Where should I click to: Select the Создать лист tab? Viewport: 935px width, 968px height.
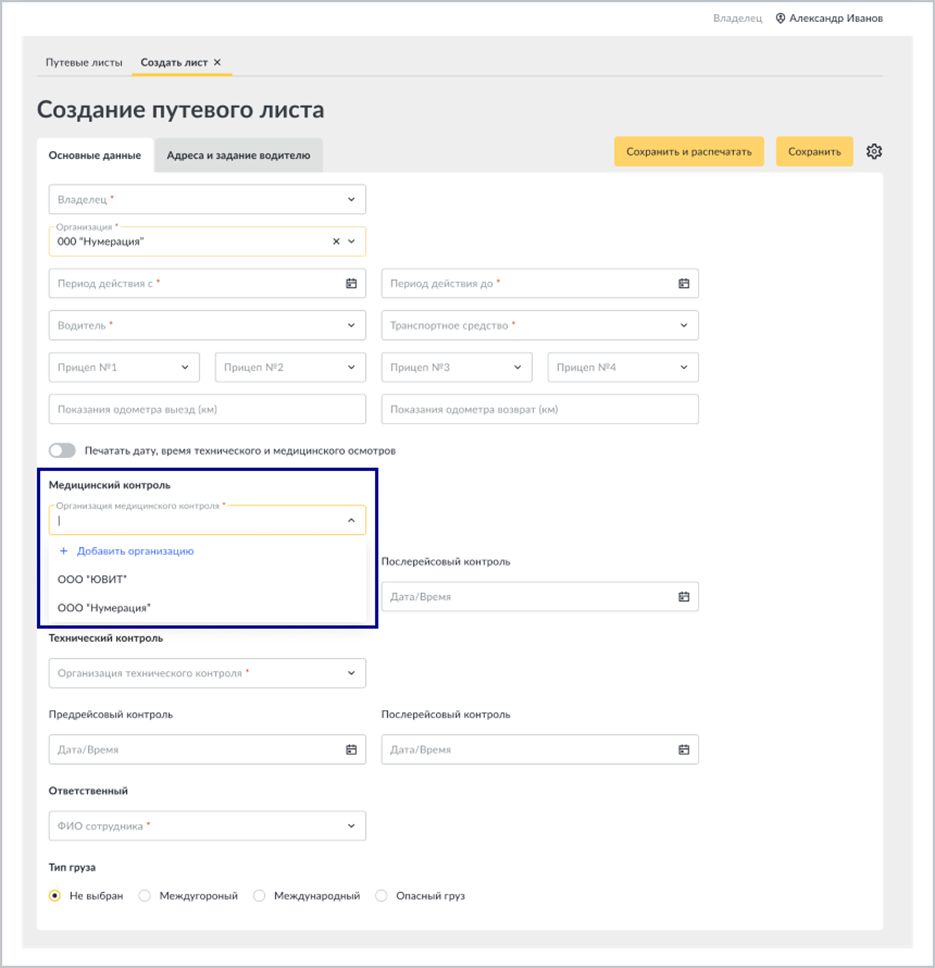pyautogui.click(x=174, y=62)
